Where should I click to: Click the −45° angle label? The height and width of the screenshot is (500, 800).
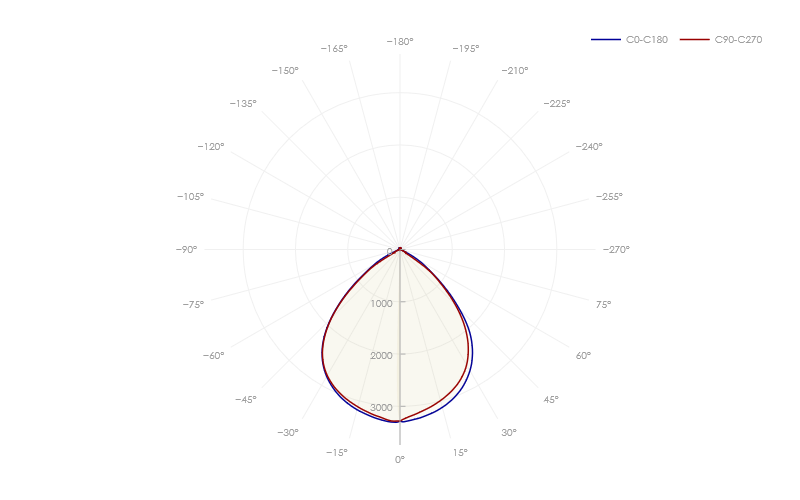[246, 399]
